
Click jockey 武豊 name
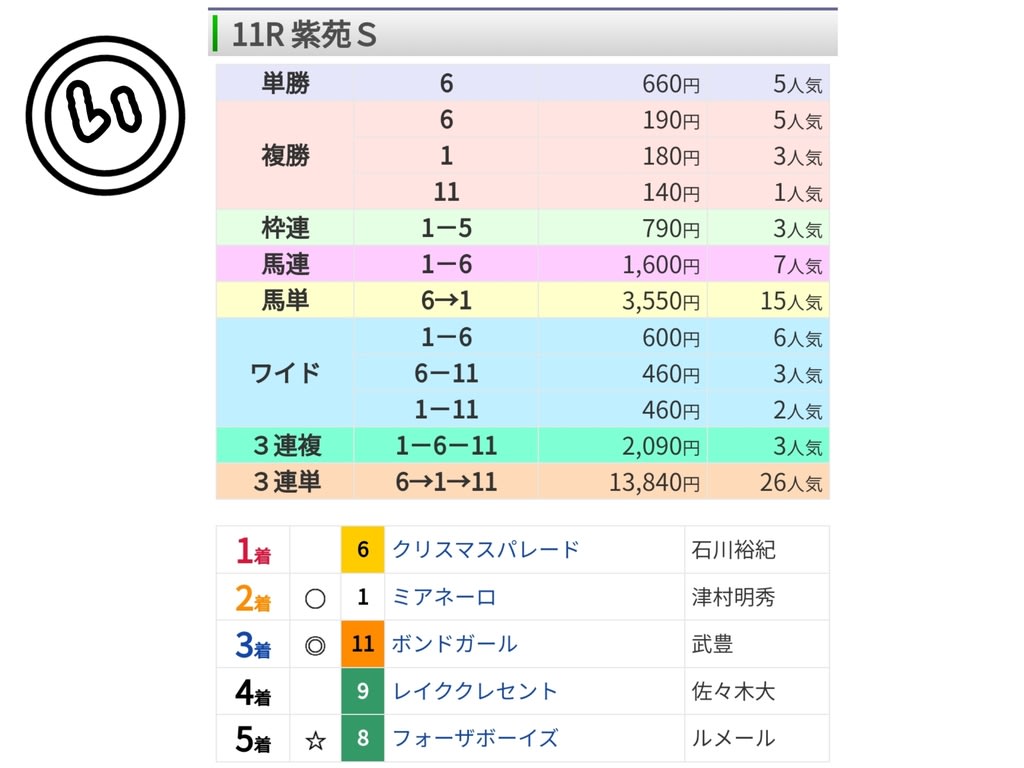click(x=712, y=644)
